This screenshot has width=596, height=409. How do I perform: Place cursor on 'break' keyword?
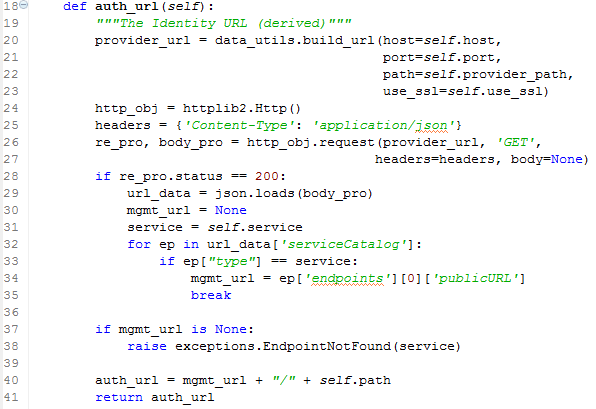pos(211,295)
